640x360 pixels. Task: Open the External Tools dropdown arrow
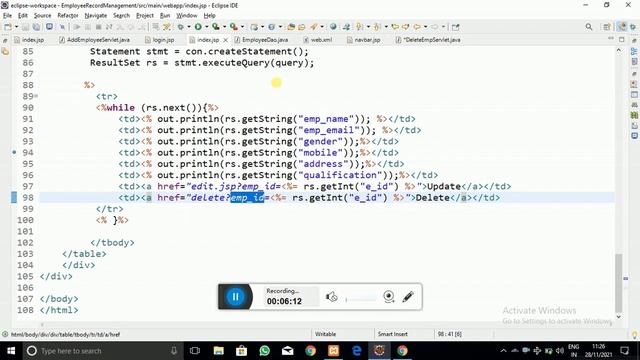coord(242,27)
